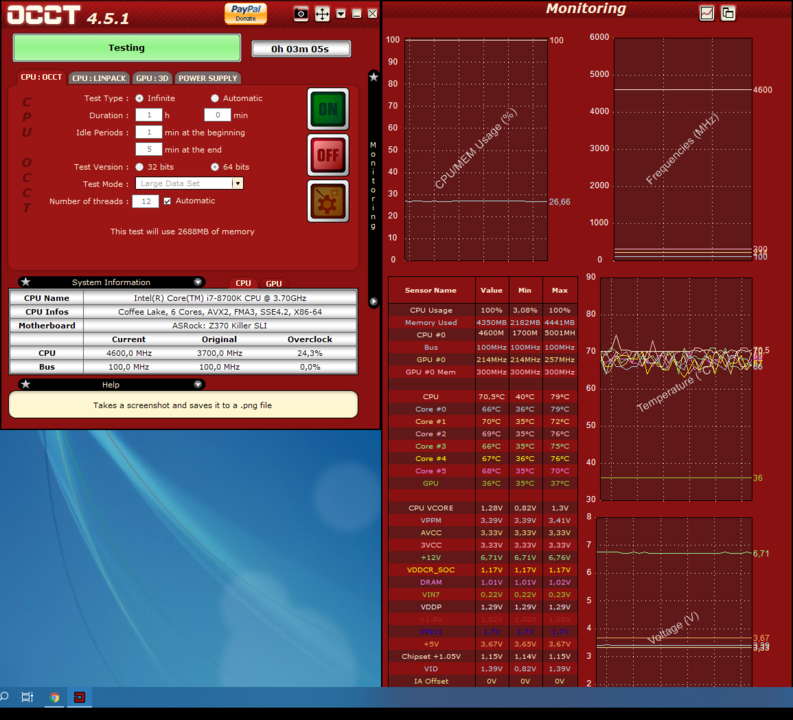Click the Temperature graph
This screenshot has height=720, width=793.
pyautogui.click(x=677, y=389)
